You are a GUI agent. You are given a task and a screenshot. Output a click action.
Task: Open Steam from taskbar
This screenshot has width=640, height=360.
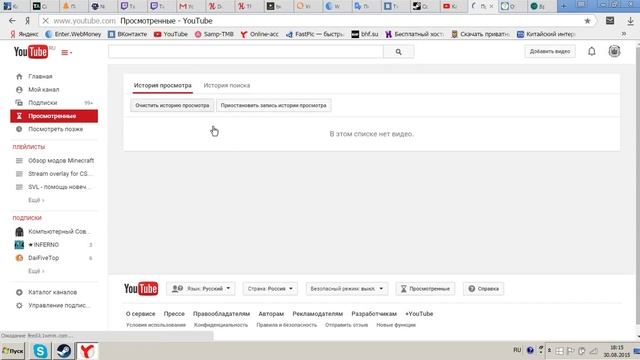[x=64, y=351]
